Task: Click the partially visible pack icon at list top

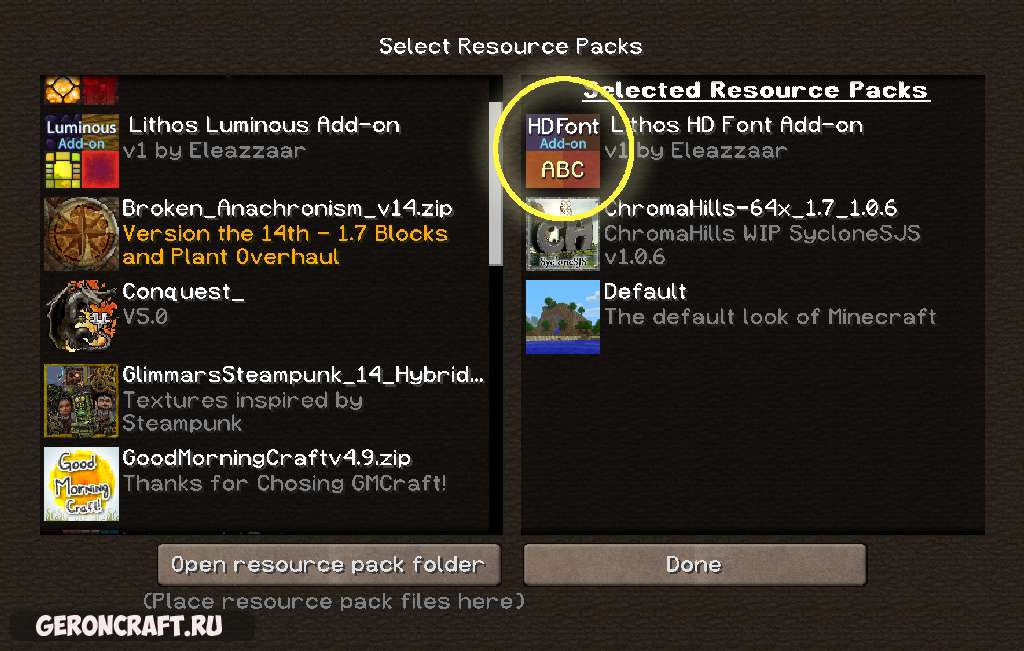Action: coord(81,90)
